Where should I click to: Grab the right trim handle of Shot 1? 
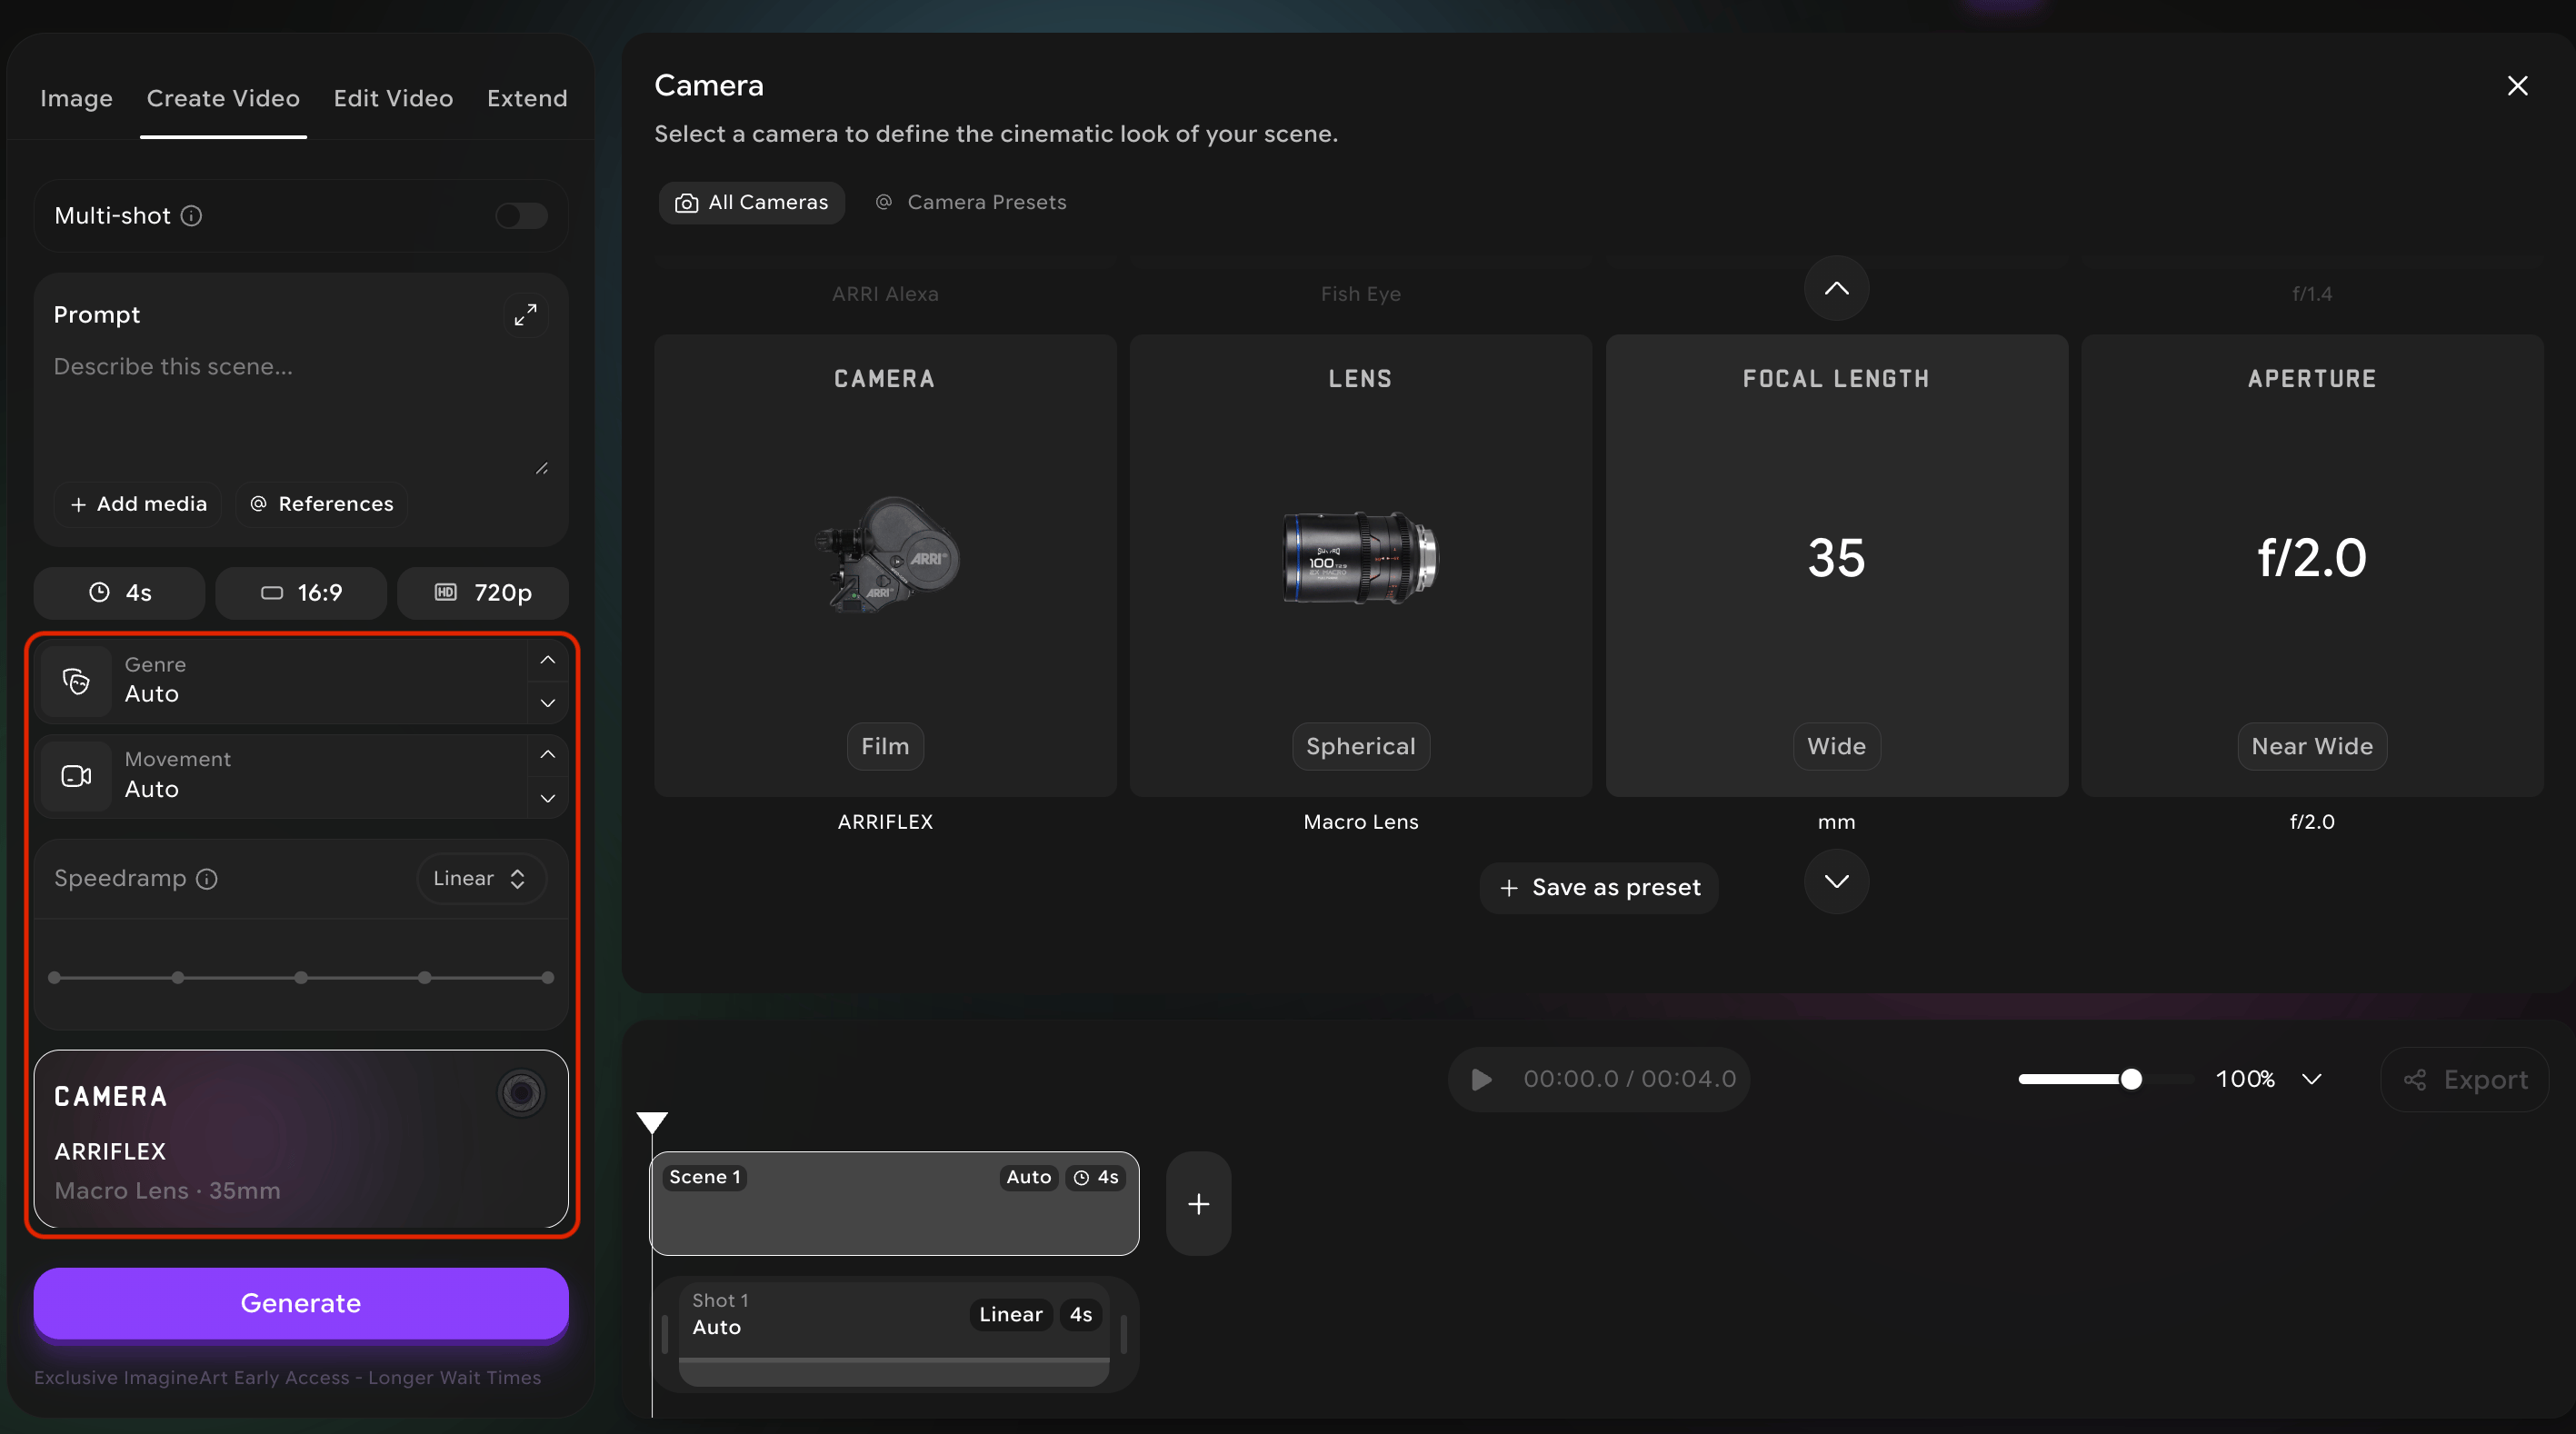tap(1124, 1334)
